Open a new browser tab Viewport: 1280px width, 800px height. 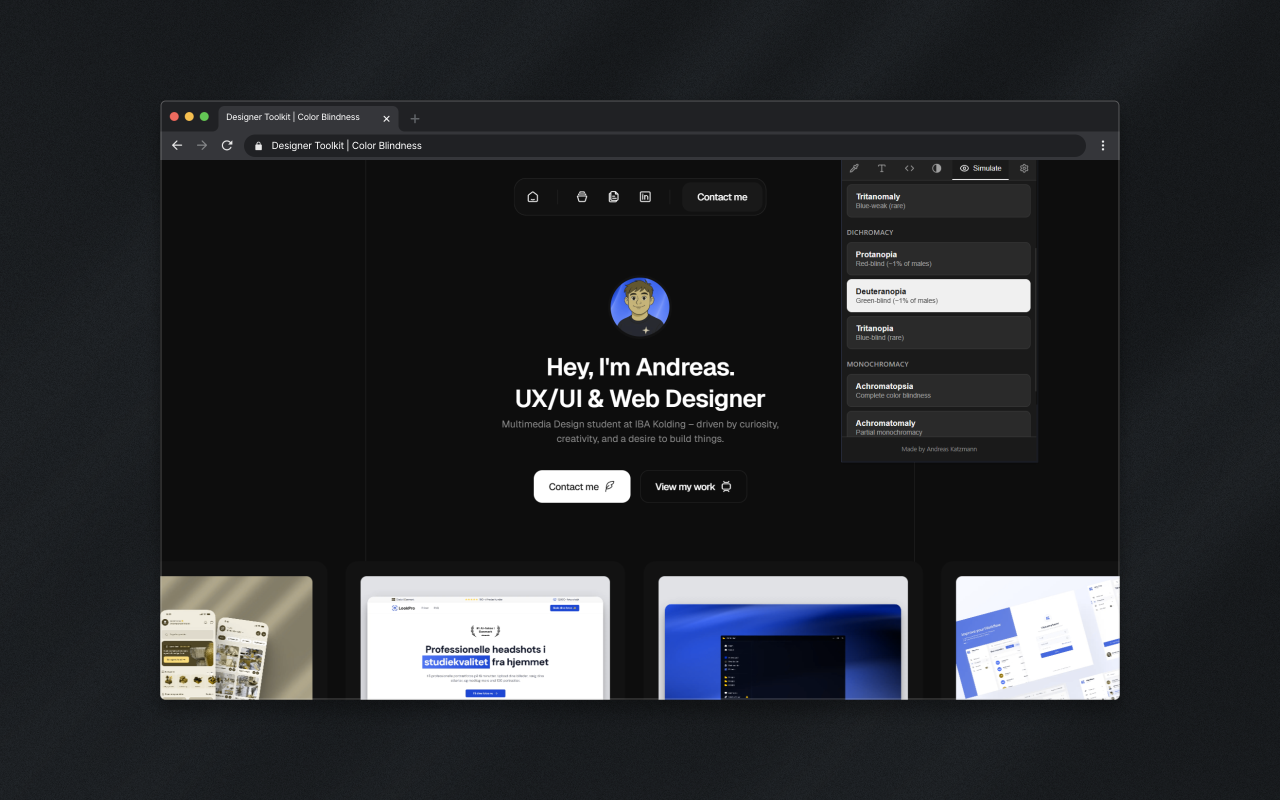pyautogui.click(x=414, y=117)
